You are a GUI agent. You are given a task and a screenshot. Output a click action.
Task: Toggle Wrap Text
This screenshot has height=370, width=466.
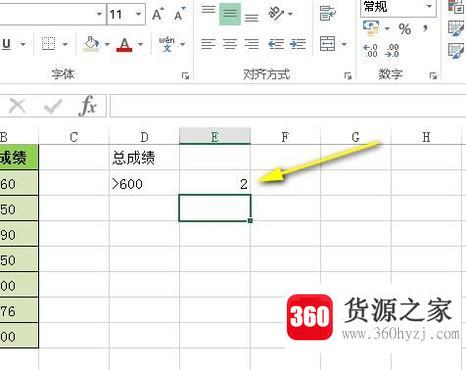pos(328,13)
